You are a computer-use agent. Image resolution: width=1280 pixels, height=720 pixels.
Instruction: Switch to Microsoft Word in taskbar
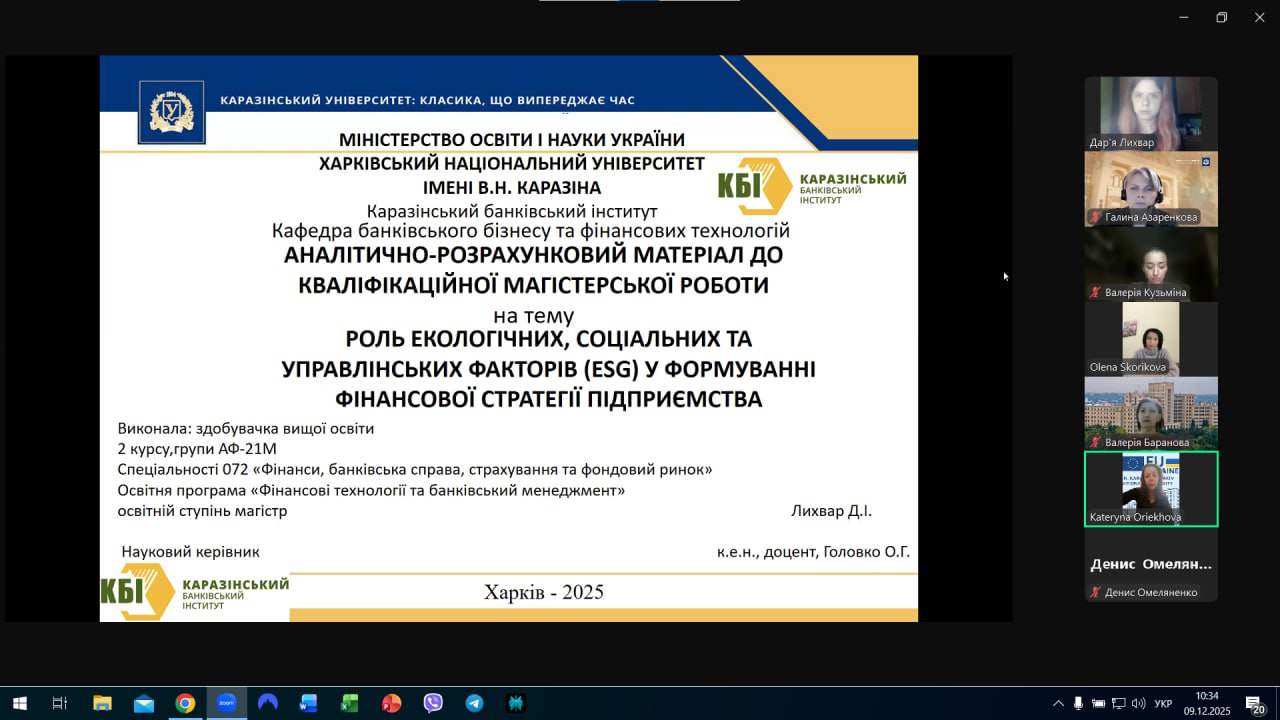coord(308,703)
